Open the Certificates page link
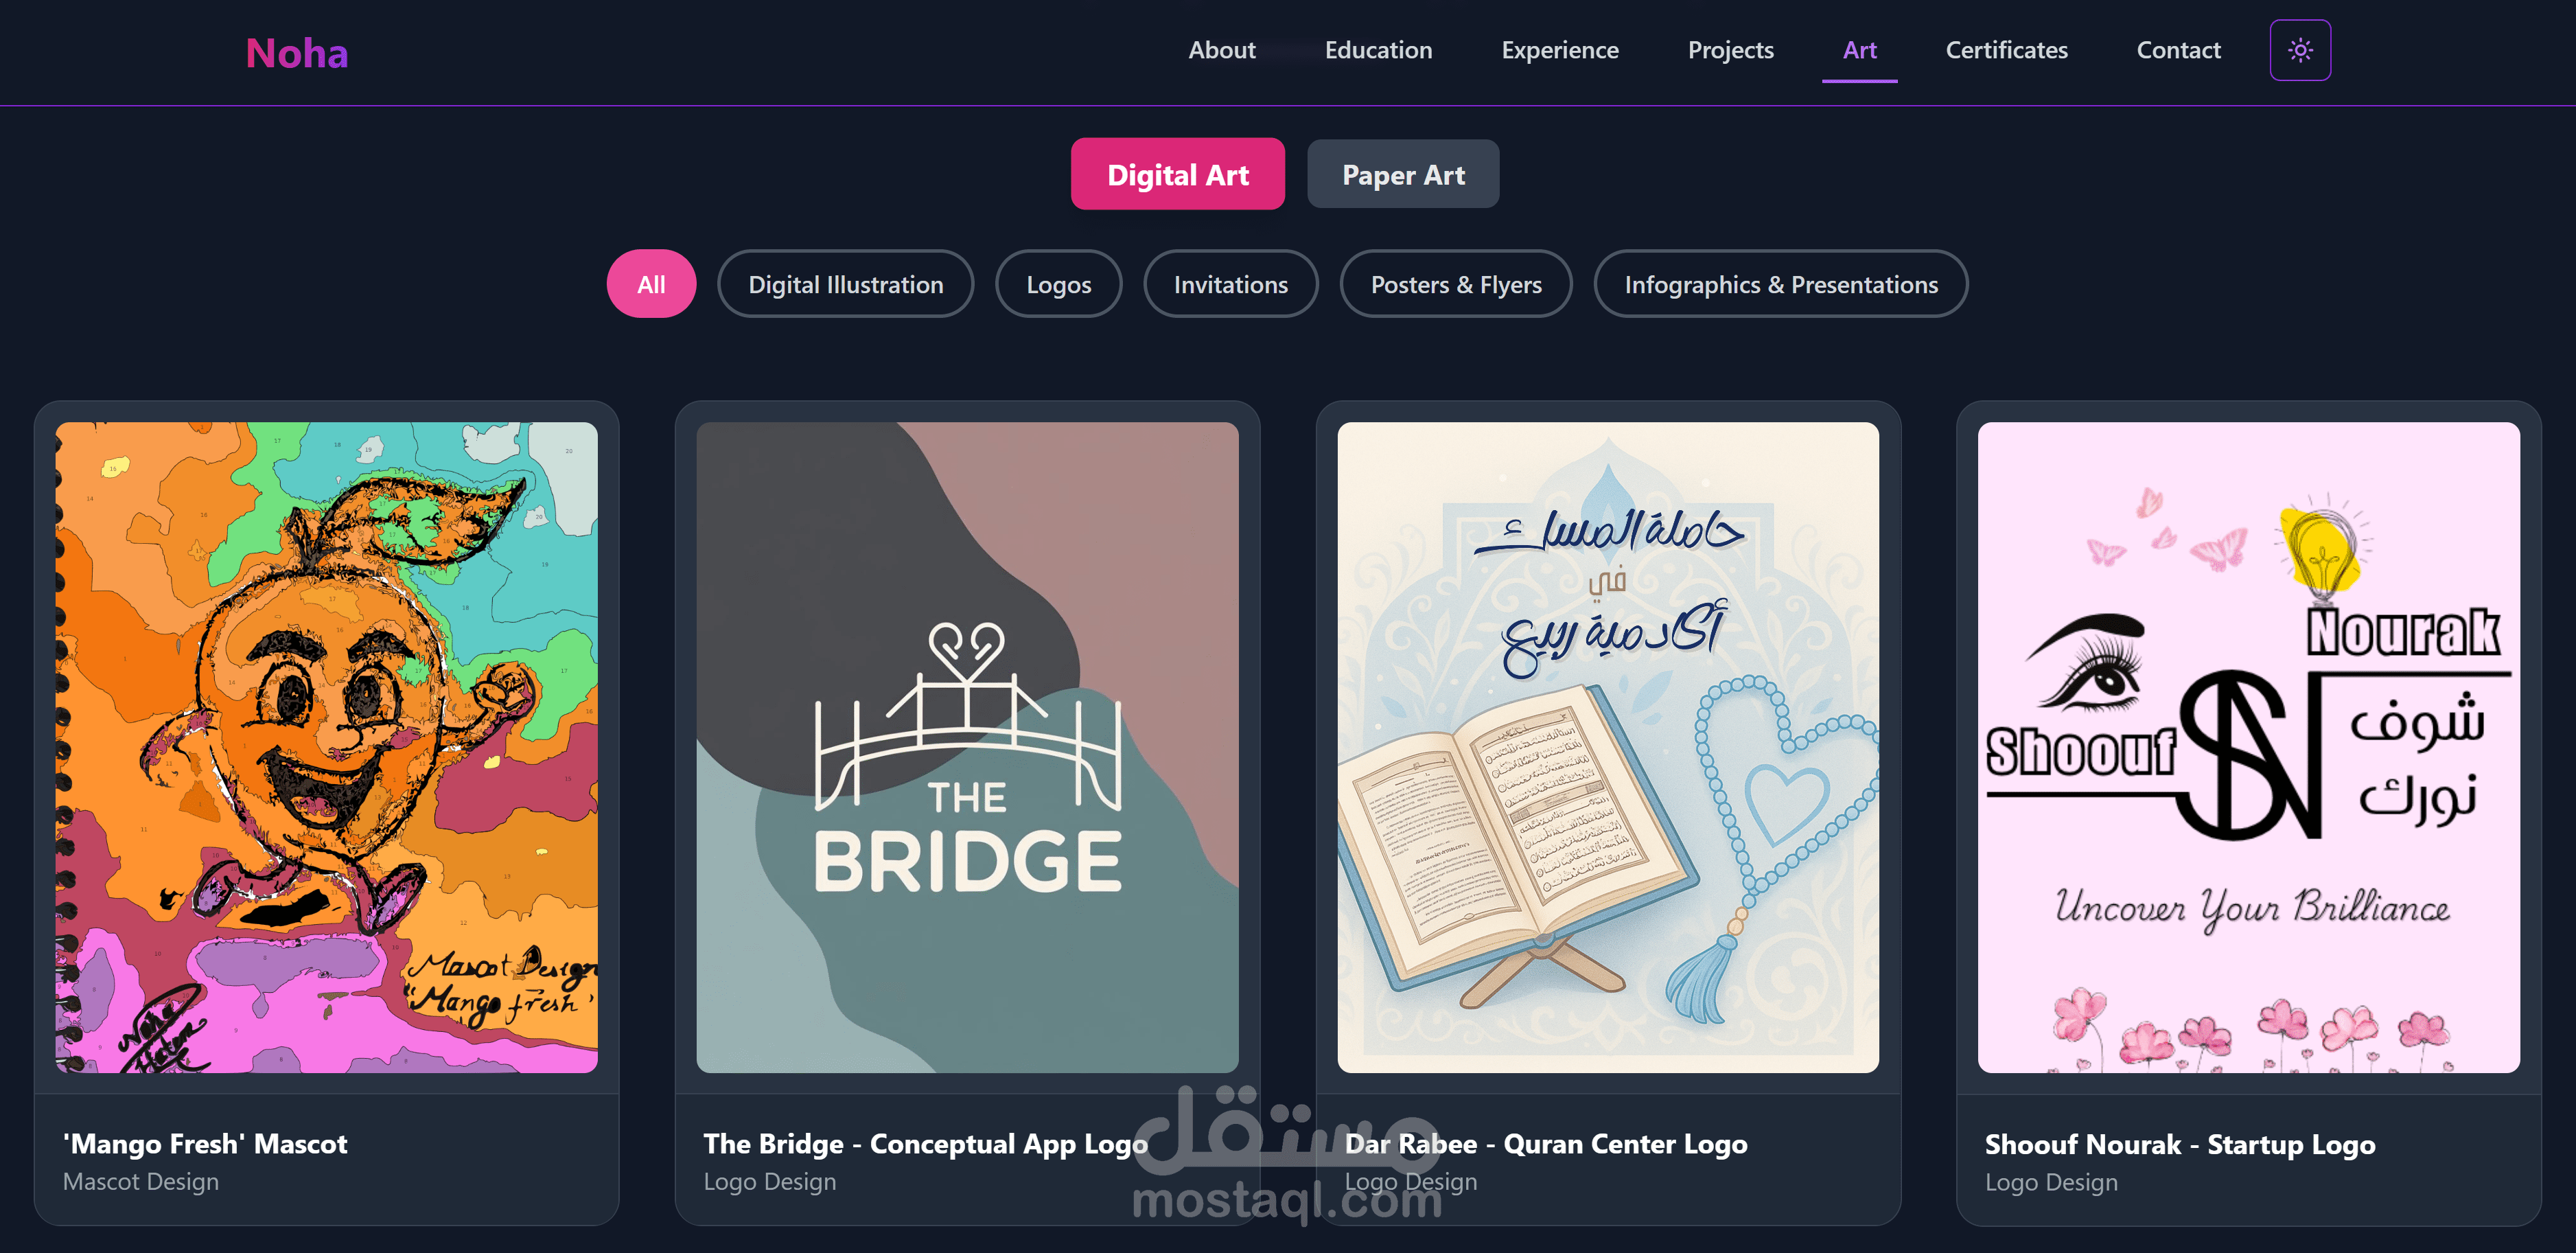The width and height of the screenshot is (2576, 1253). [x=2006, y=50]
